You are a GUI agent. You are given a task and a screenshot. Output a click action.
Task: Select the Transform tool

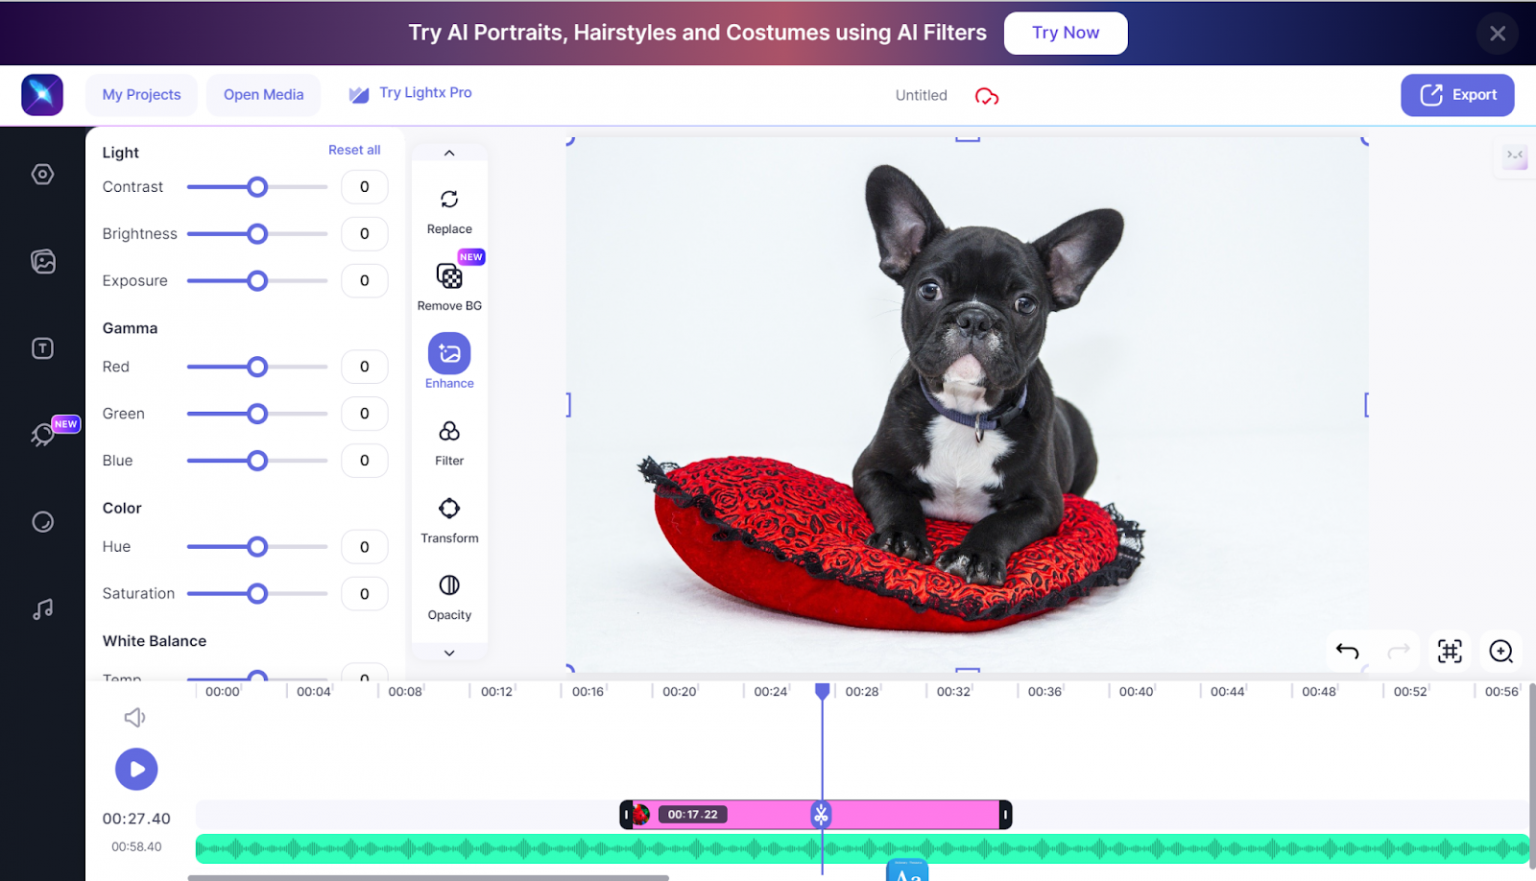point(449,519)
